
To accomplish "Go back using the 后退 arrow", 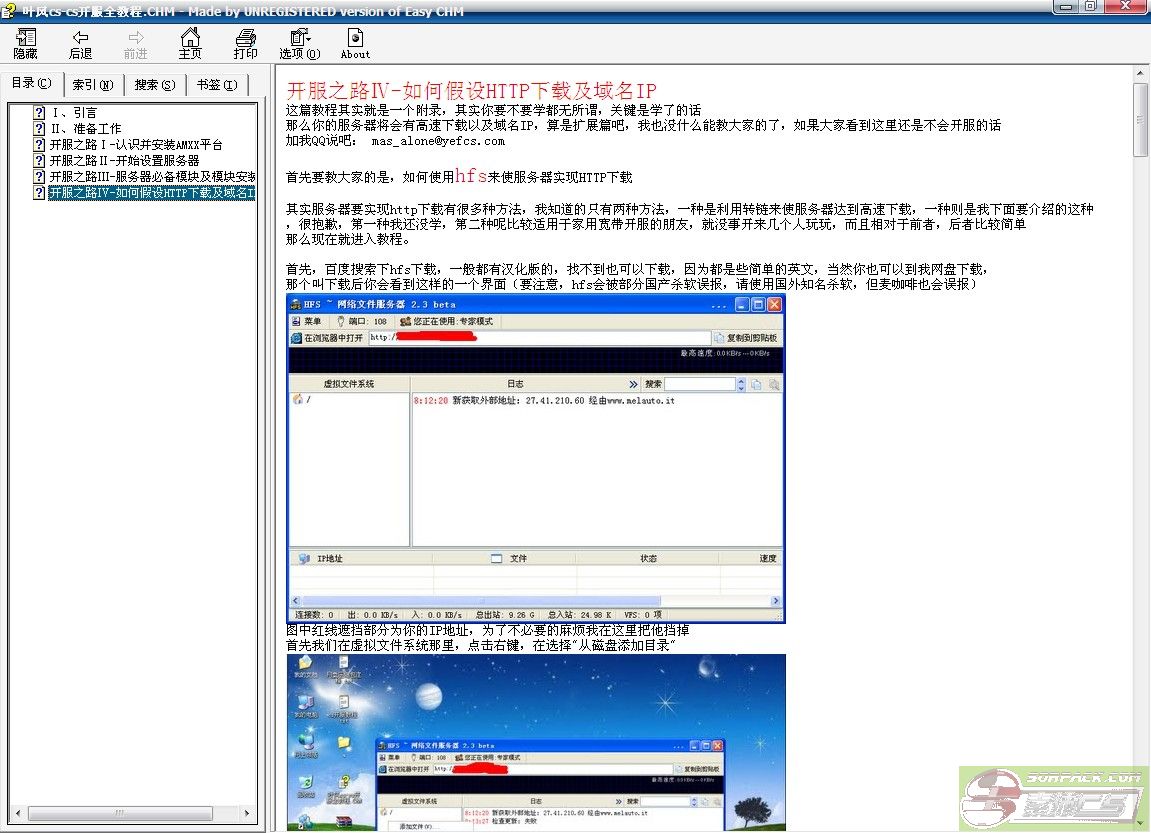I will click(x=80, y=43).
